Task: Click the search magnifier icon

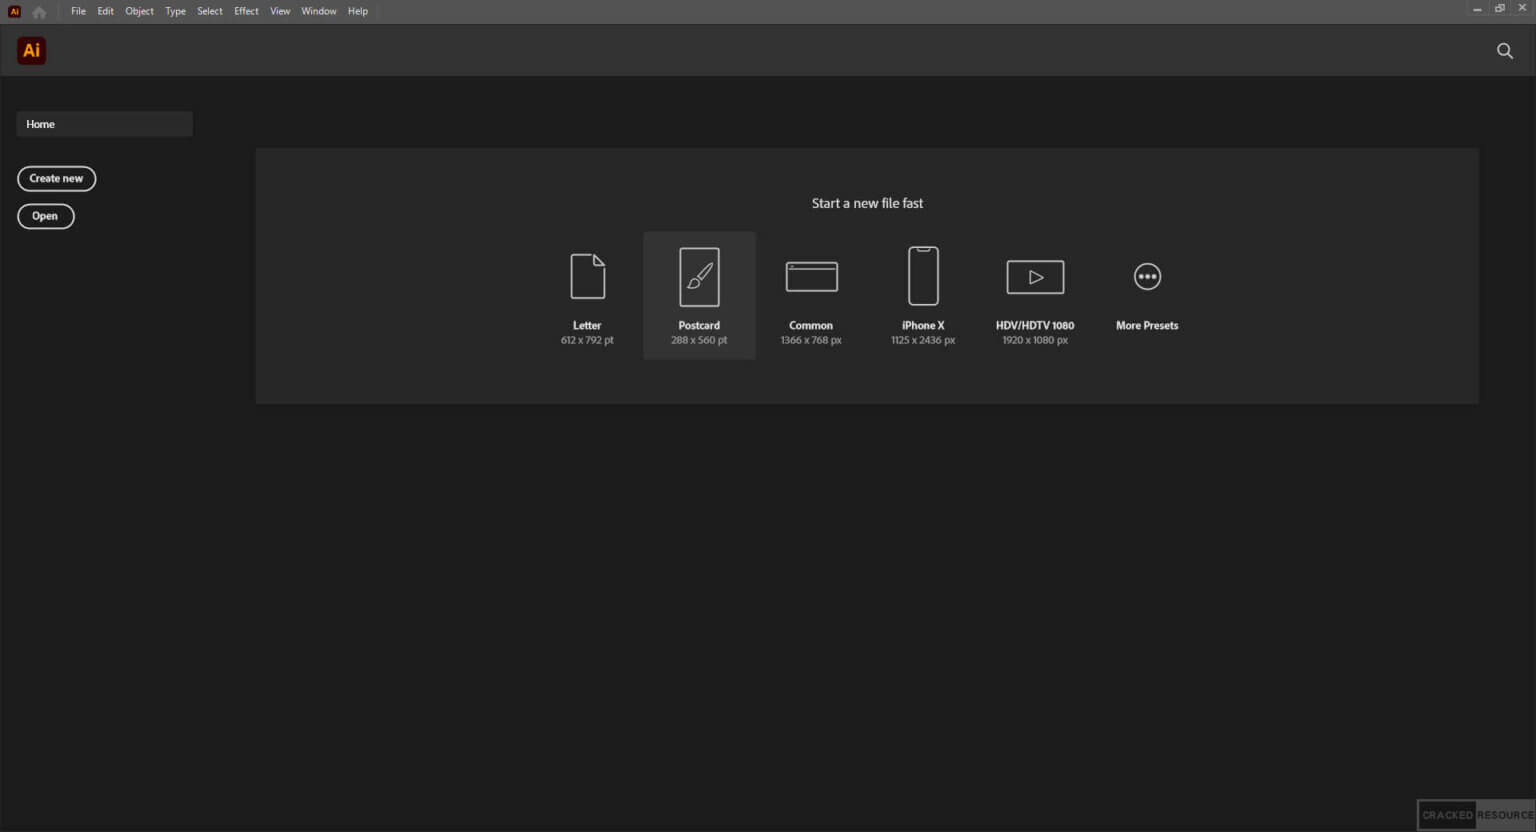Action: coord(1504,51)
